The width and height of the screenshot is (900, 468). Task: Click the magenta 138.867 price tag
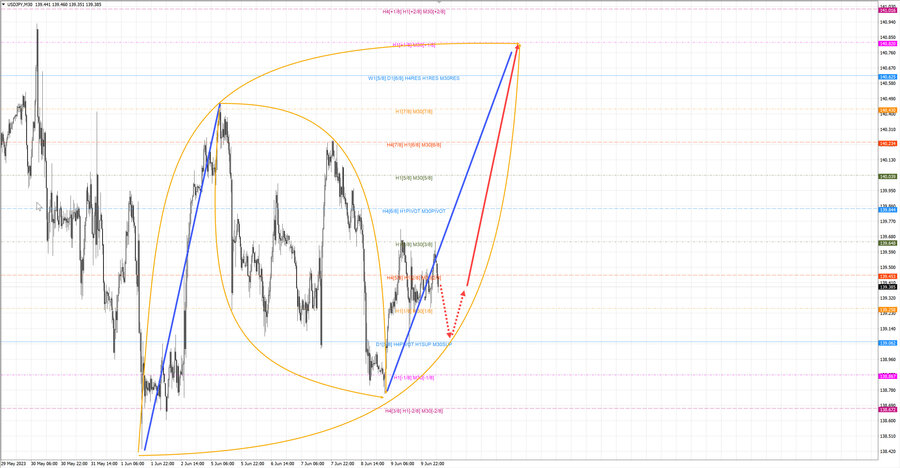point(887,377)
